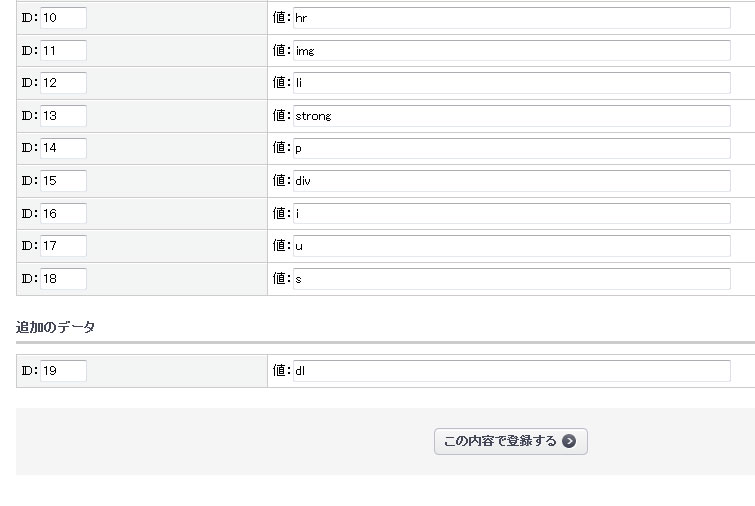Edit the value field containing hr
The image size is (755, 506).
512,18
